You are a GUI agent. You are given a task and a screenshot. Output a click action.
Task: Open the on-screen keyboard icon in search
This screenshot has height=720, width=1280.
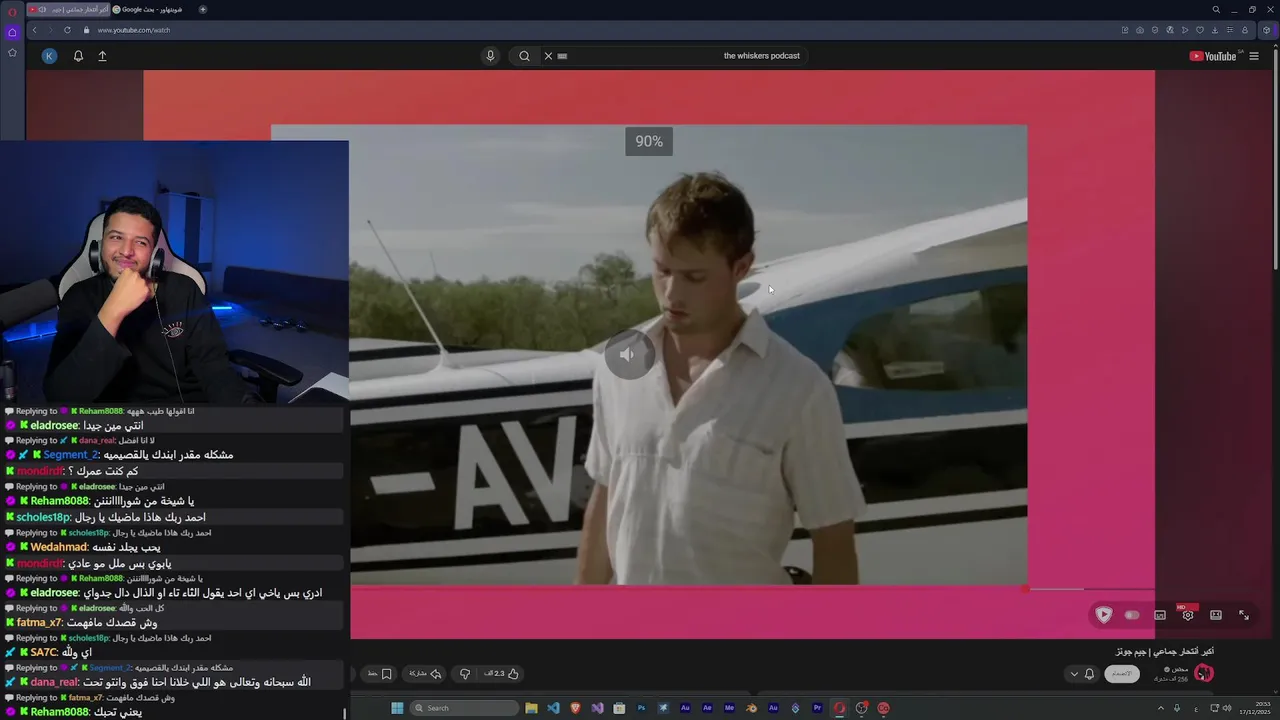point(562,56)
